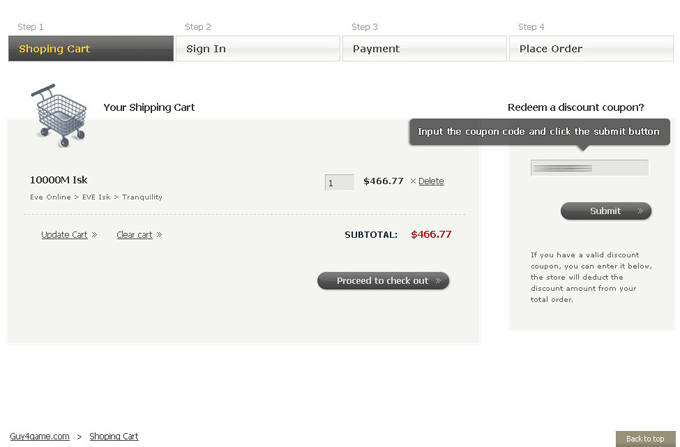Click Proceed to check out button

383,281
